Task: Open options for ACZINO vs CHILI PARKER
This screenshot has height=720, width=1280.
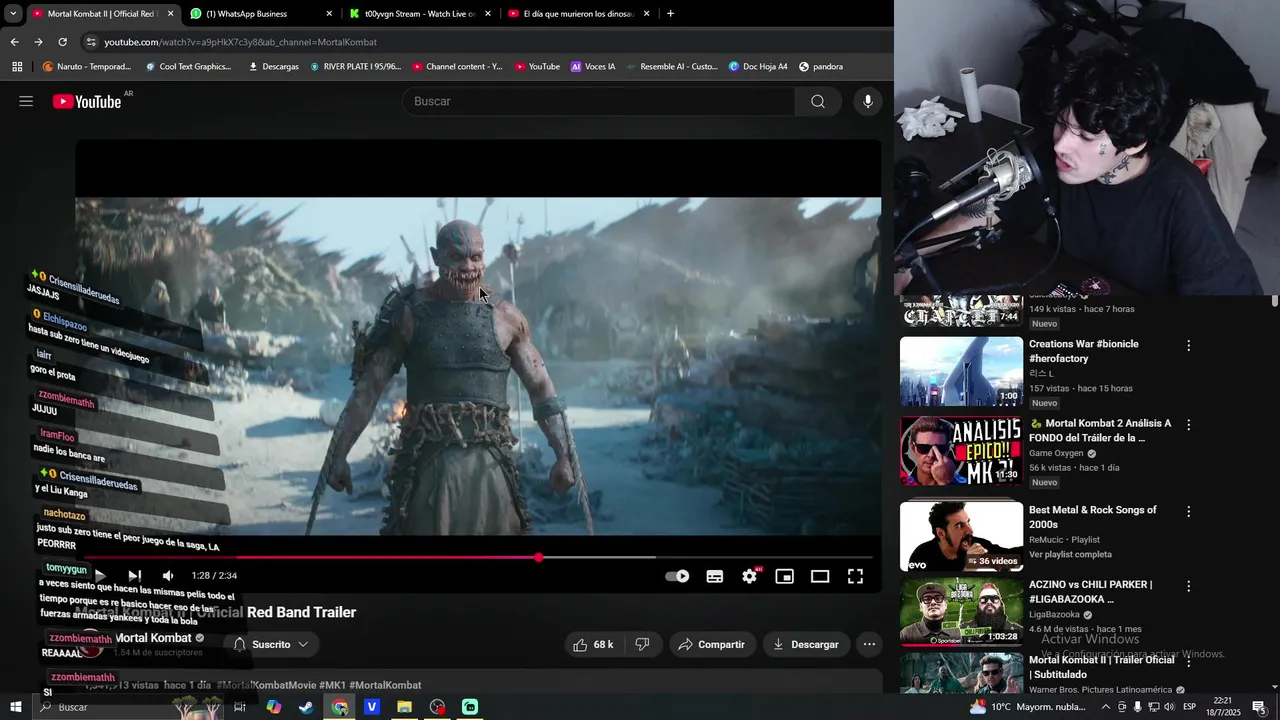Action: click(1188, 587)
